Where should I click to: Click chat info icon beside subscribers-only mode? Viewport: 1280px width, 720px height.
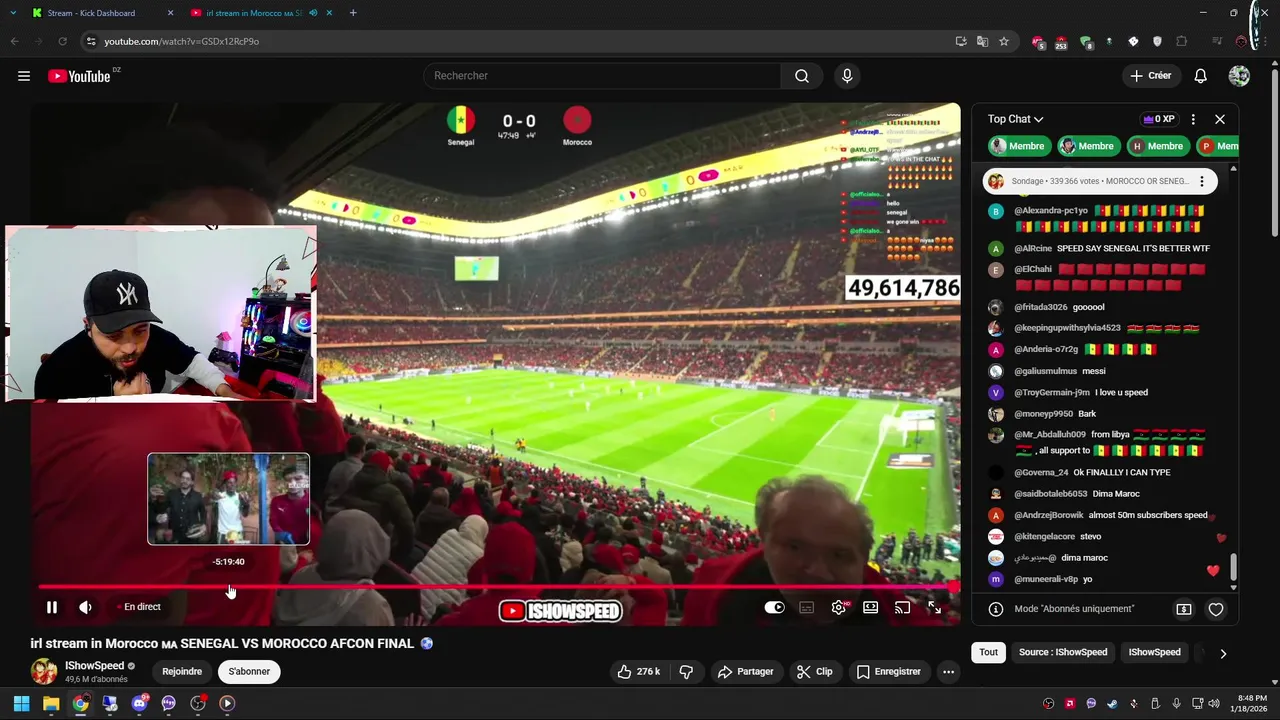click(996, 609)
